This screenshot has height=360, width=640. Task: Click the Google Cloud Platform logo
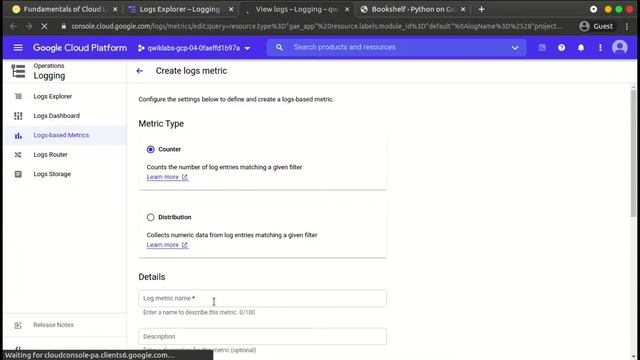click(80, 48)
